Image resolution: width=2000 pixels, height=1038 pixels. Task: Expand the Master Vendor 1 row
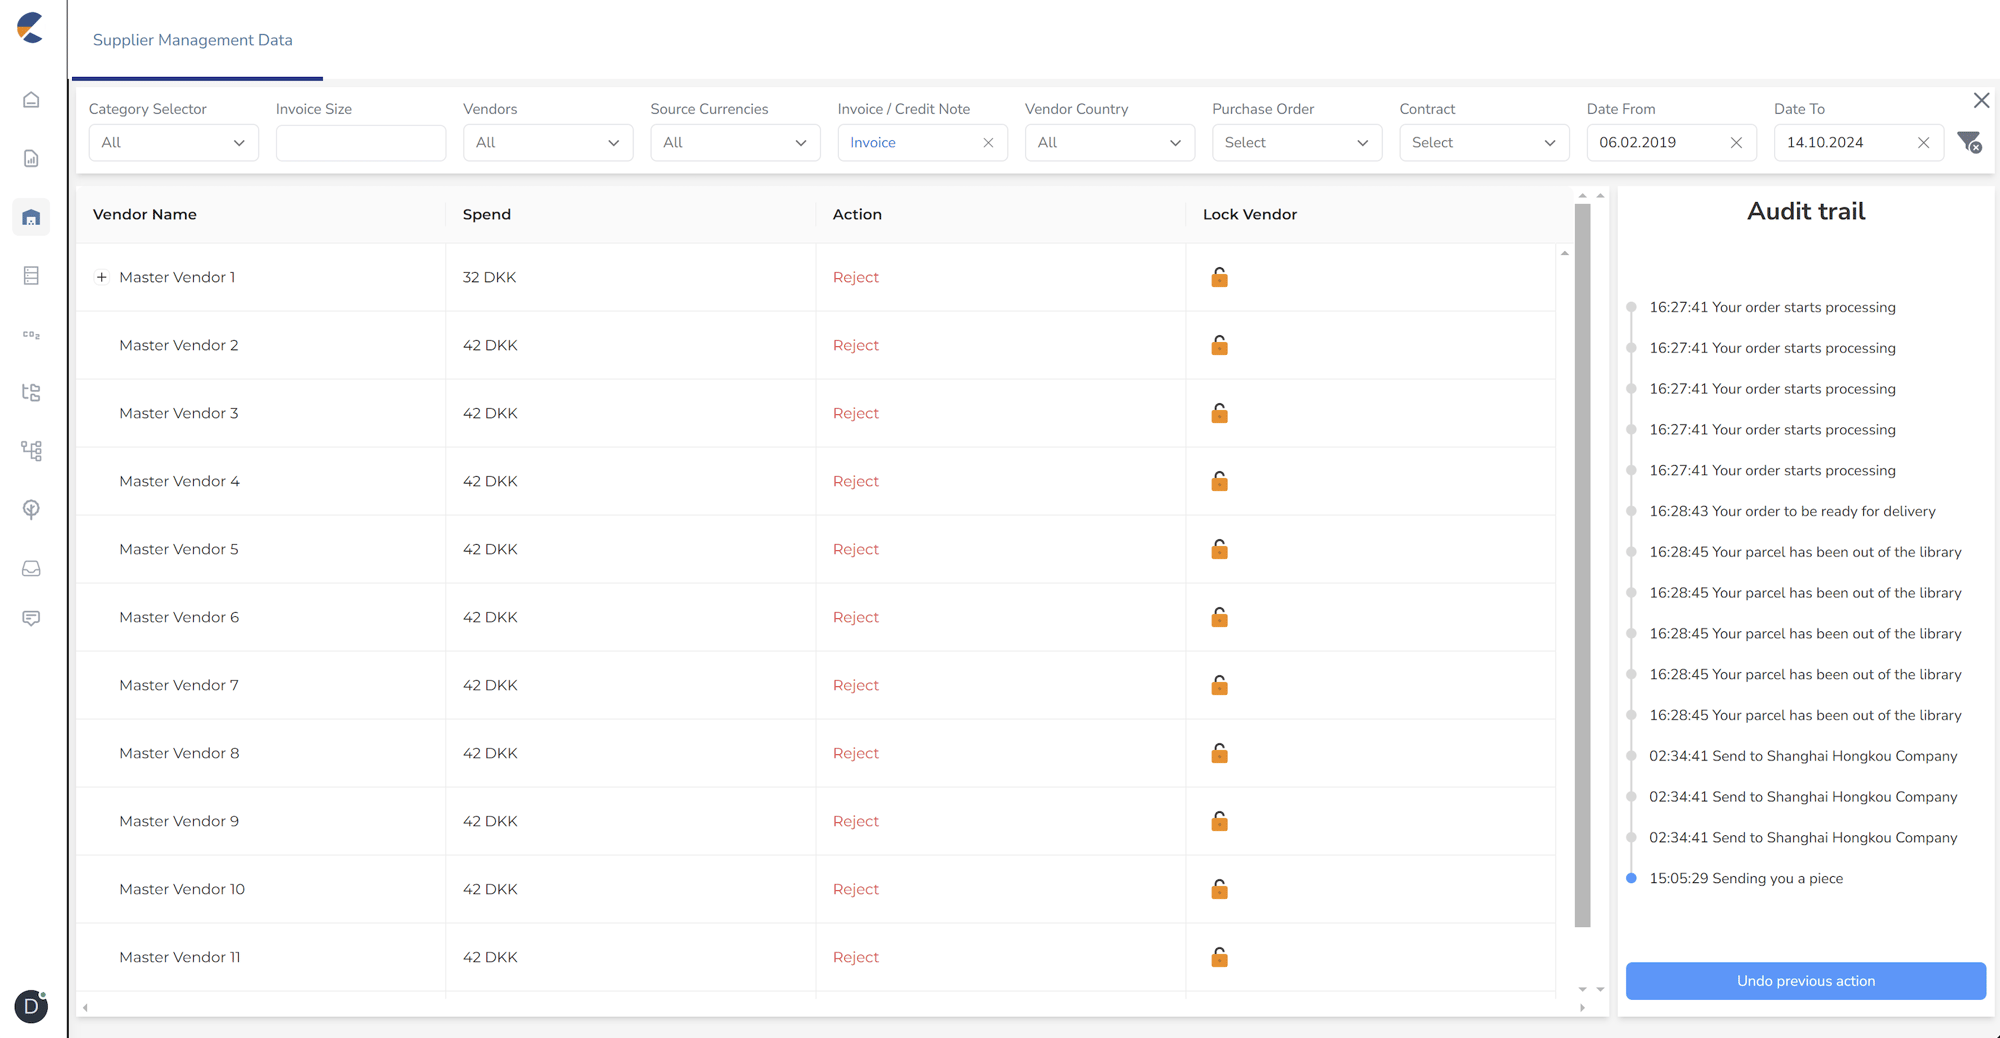(x=100, y=277)
